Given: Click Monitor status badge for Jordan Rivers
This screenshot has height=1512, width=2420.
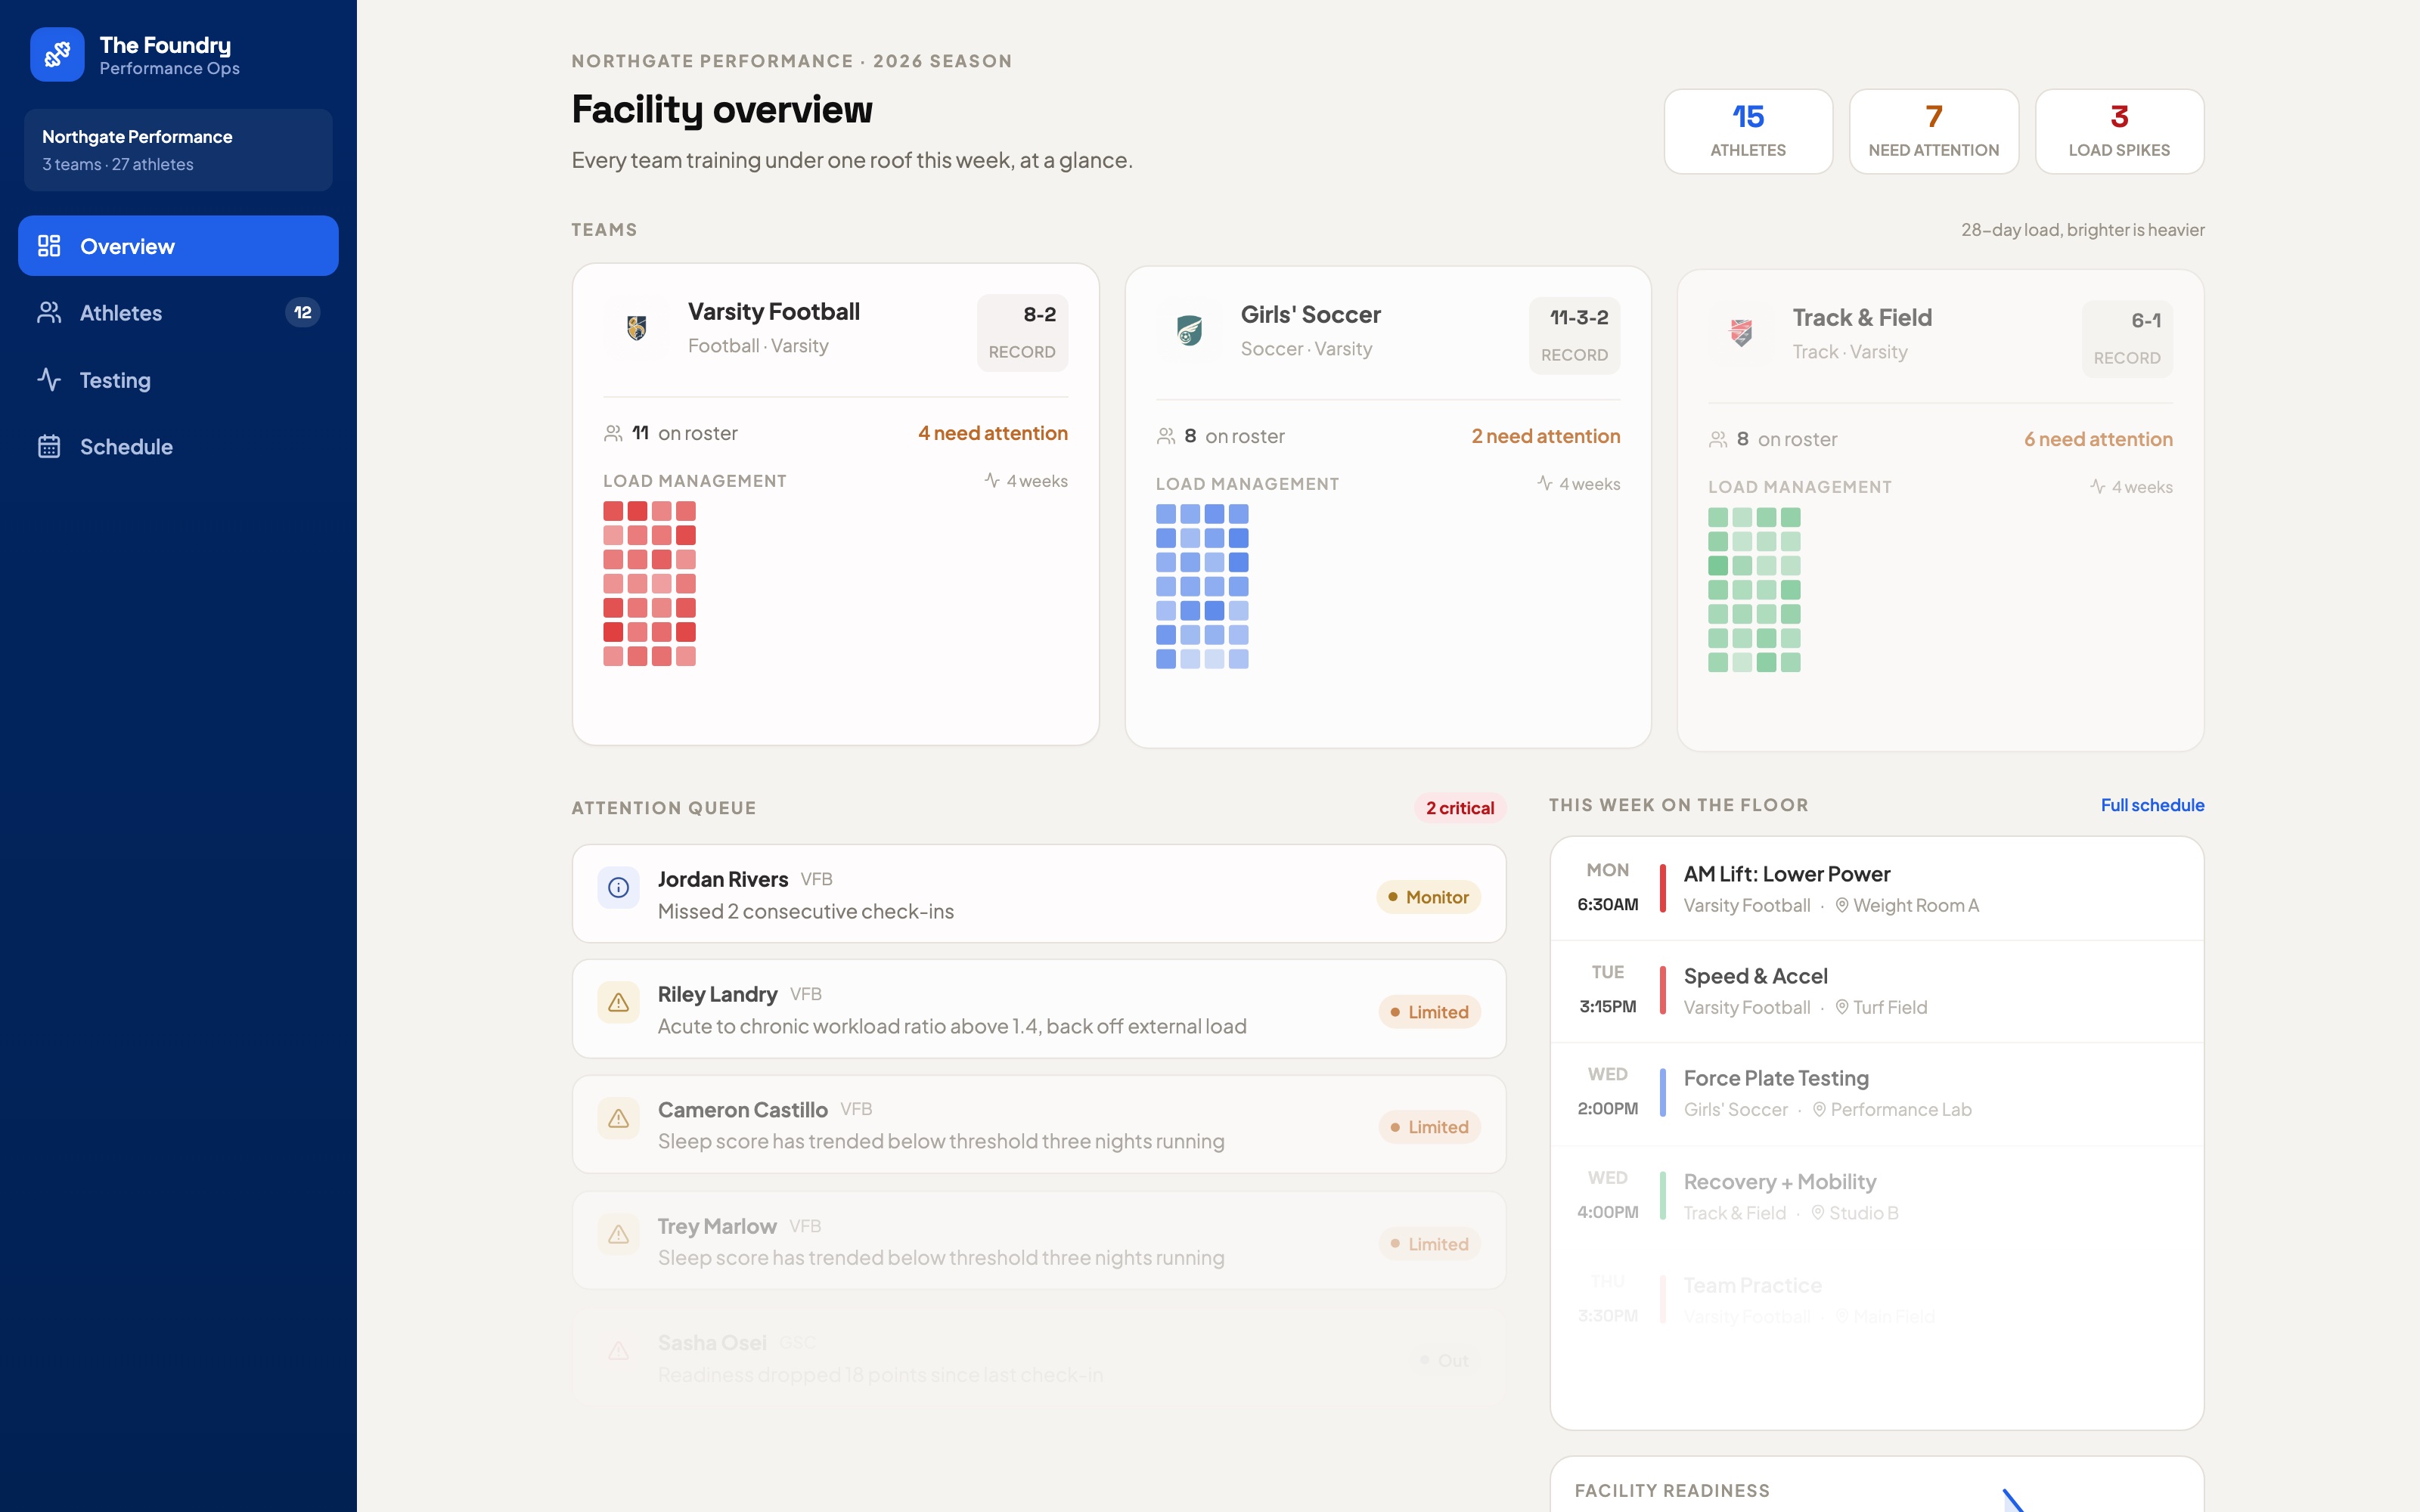Looking at the screenshot, I should [x=1428, y=897].
